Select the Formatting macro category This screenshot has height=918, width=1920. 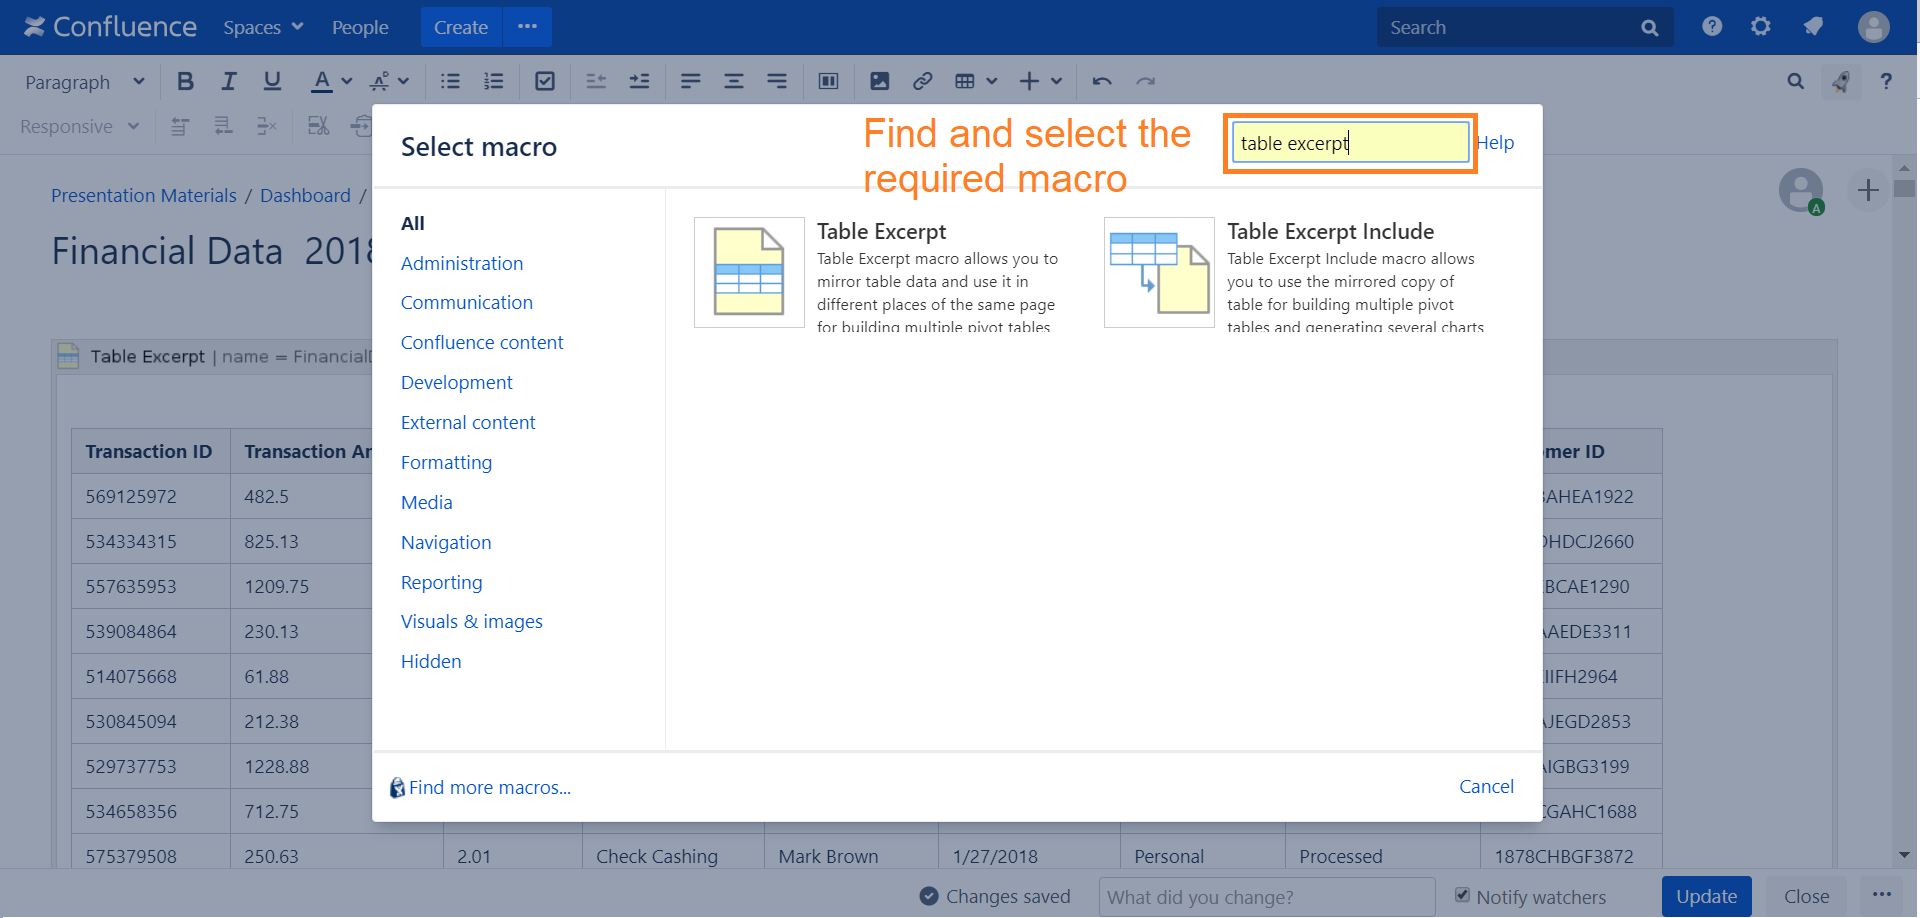446,462
